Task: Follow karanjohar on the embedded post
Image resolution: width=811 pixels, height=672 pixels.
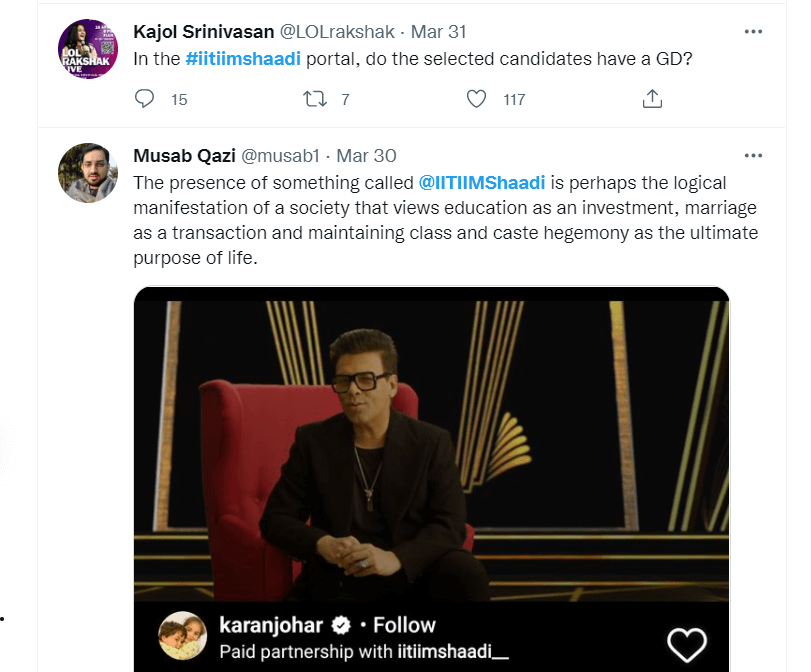Action: coord(404,626)
